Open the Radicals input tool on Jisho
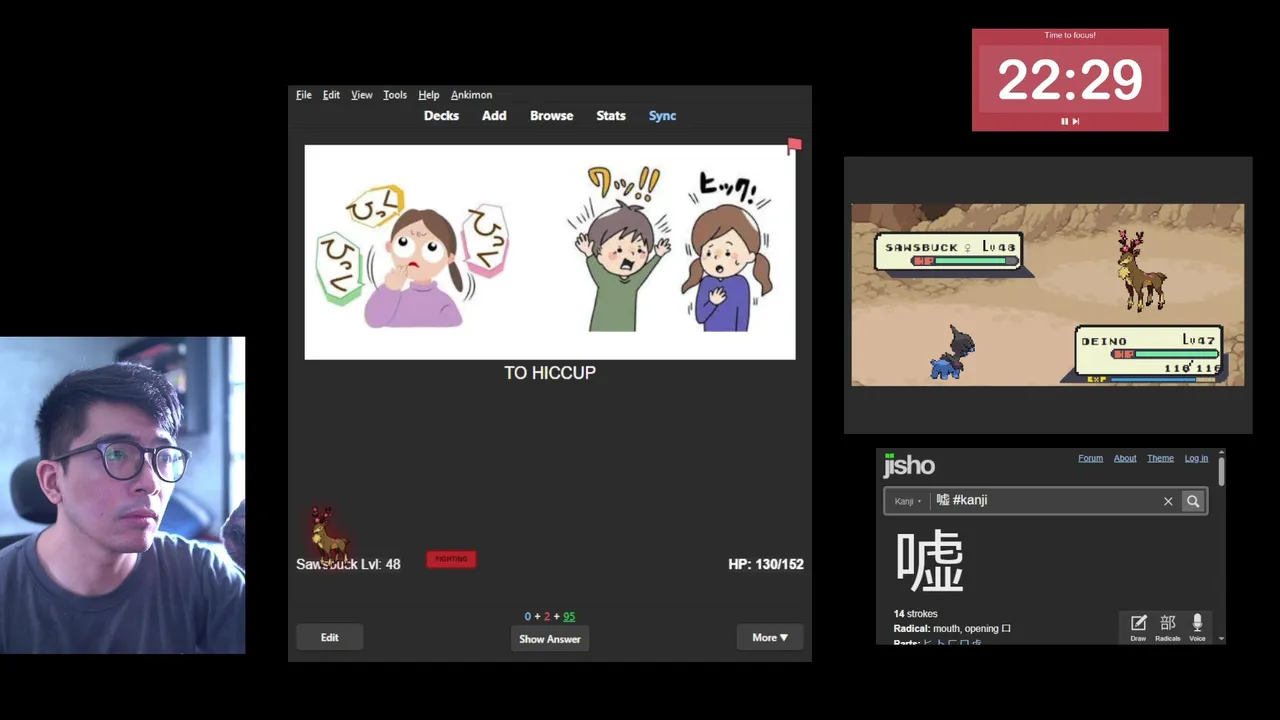Viewport: 1280px width, 720px height. [x=1168, y=628]
